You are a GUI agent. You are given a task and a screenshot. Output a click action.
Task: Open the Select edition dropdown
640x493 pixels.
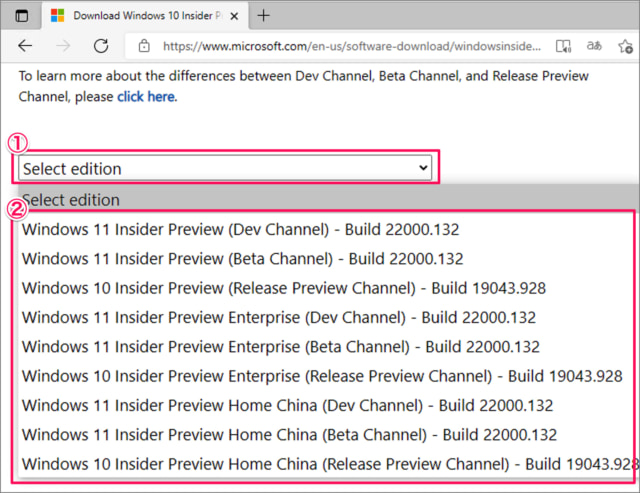click(x=225, y=168)
